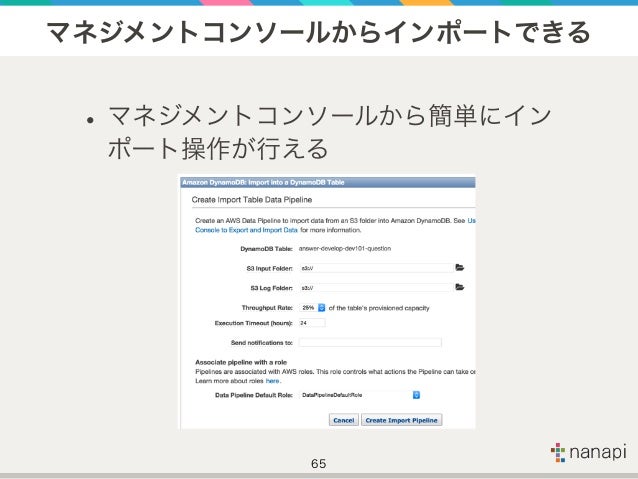Image resolution: width=638 pixels, height=479 pixels.
Task: Open folder browser for S3 Log Folder
Action: pyautogui.click(x=459, y=287)
